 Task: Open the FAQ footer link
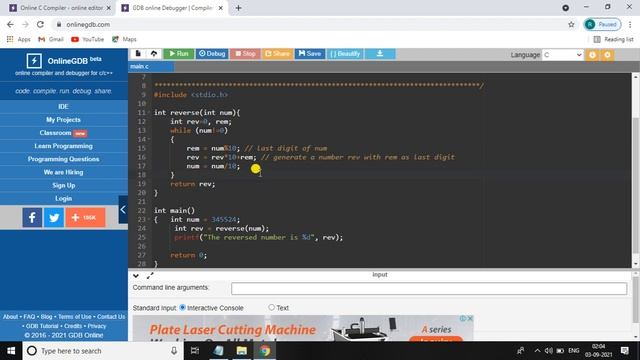click(x=29, y=317)
